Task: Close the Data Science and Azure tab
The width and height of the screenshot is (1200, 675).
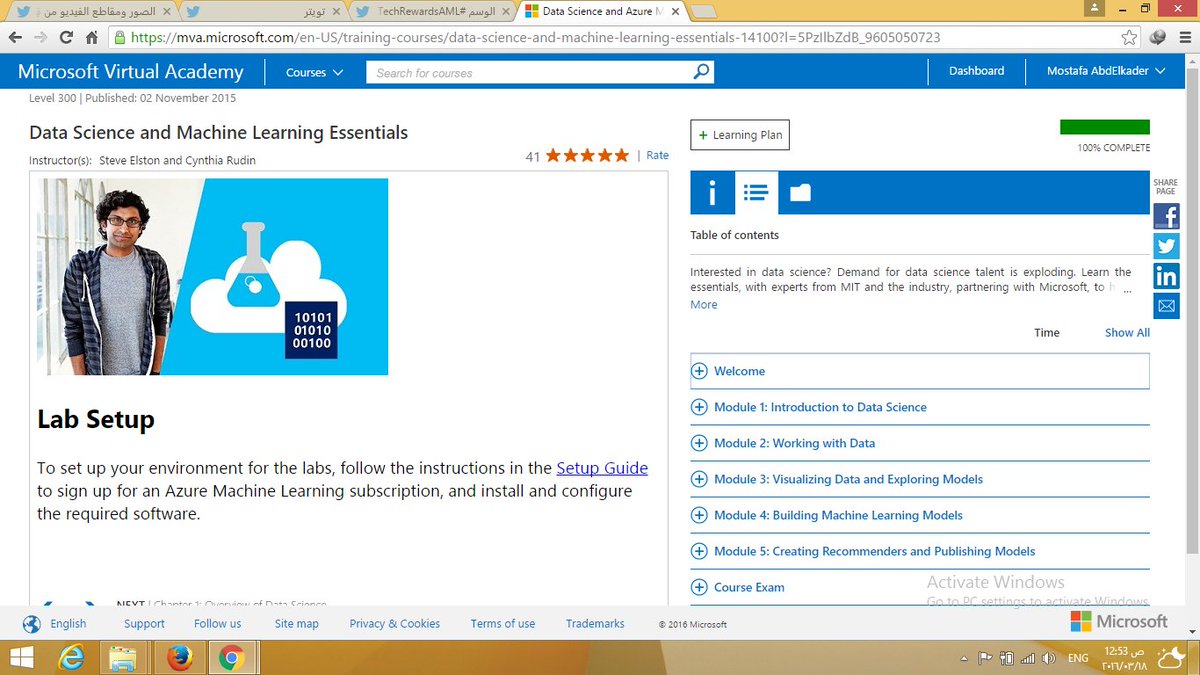Action: point(675,12)
